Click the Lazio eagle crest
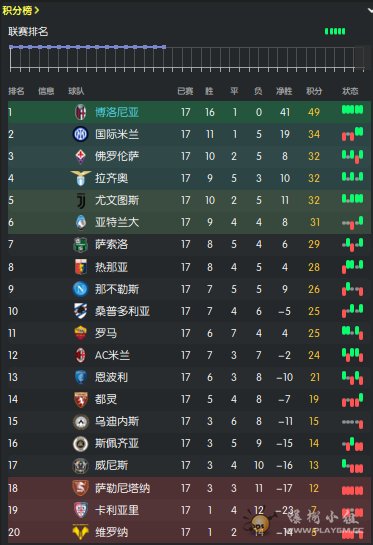The width and height of the screenshot is (373, 545). (80, 178)
